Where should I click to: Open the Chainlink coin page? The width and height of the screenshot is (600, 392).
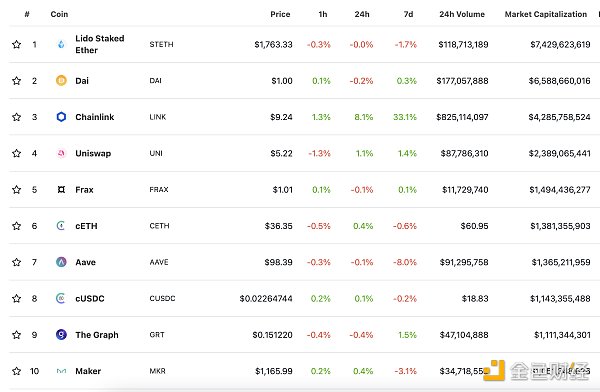95,117
